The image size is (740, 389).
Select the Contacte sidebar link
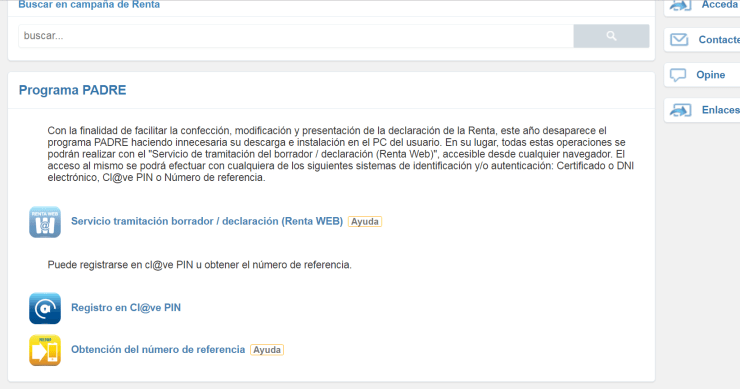[719, 40]
